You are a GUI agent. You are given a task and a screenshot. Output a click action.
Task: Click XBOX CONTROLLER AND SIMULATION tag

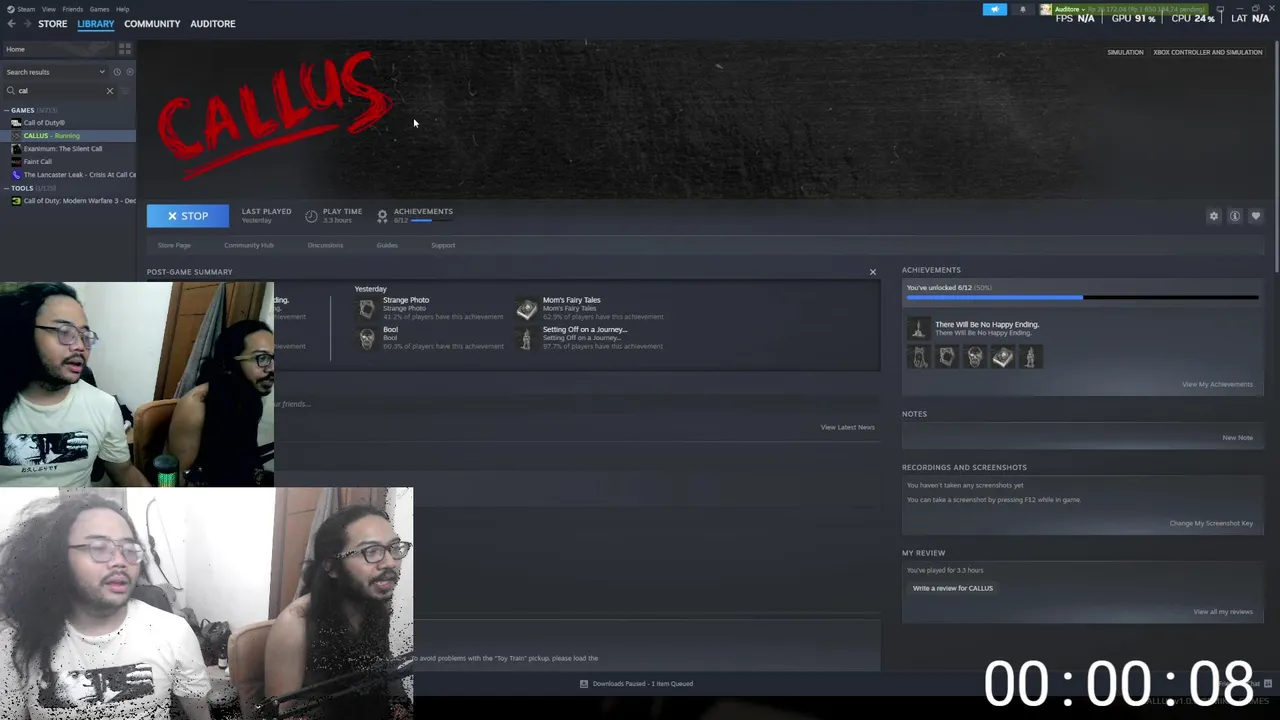tap(1208, 52)
